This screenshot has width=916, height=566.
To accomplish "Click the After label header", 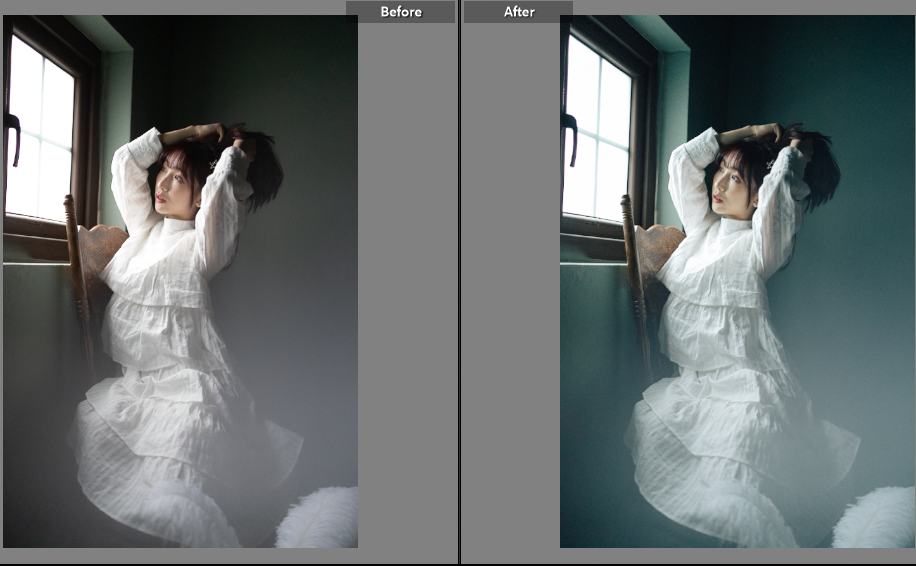I will pyautogui.click(x=518, y=12).
